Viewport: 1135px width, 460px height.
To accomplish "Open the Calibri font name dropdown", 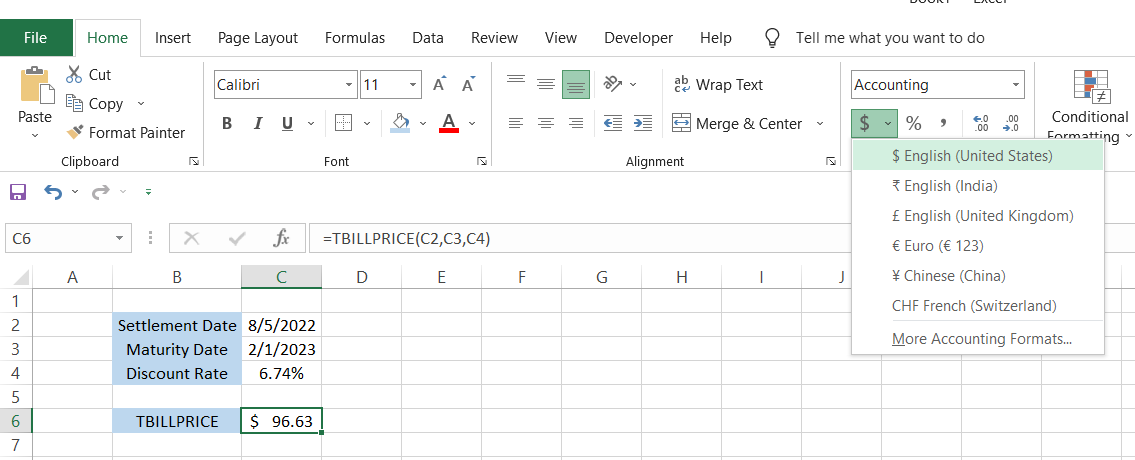I will 348,85.
